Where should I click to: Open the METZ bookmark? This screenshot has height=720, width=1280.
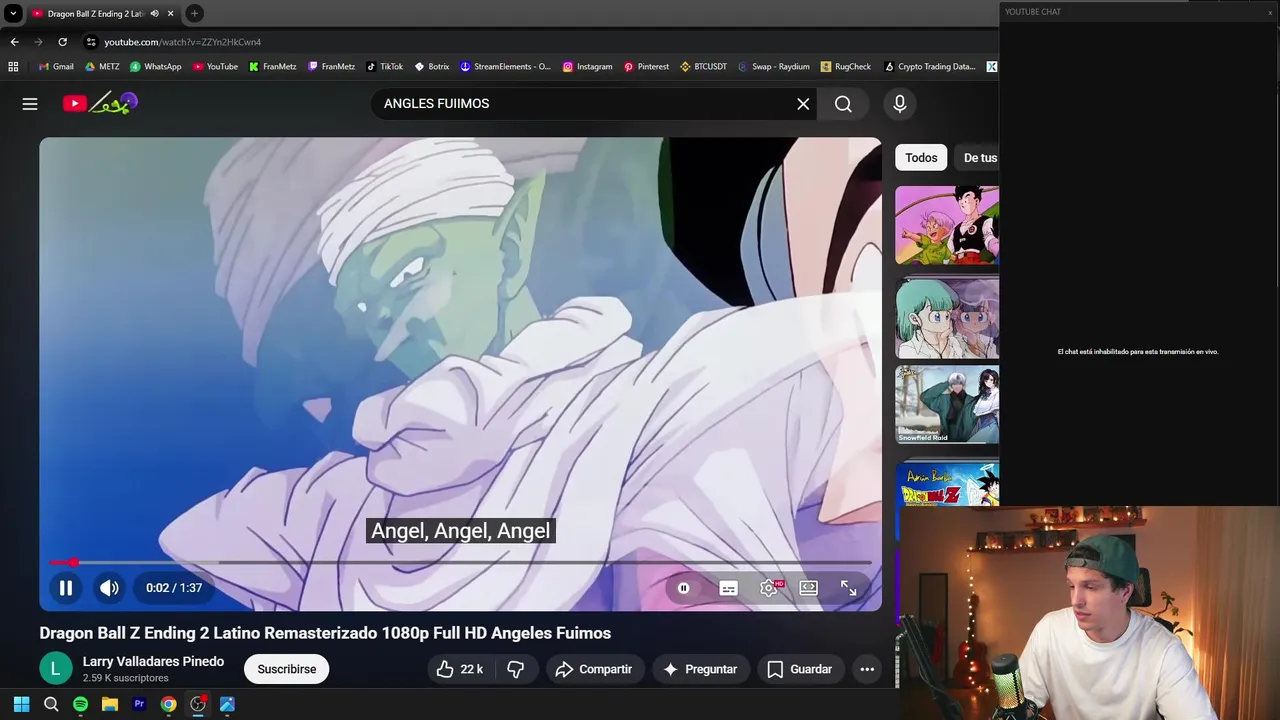102,67
